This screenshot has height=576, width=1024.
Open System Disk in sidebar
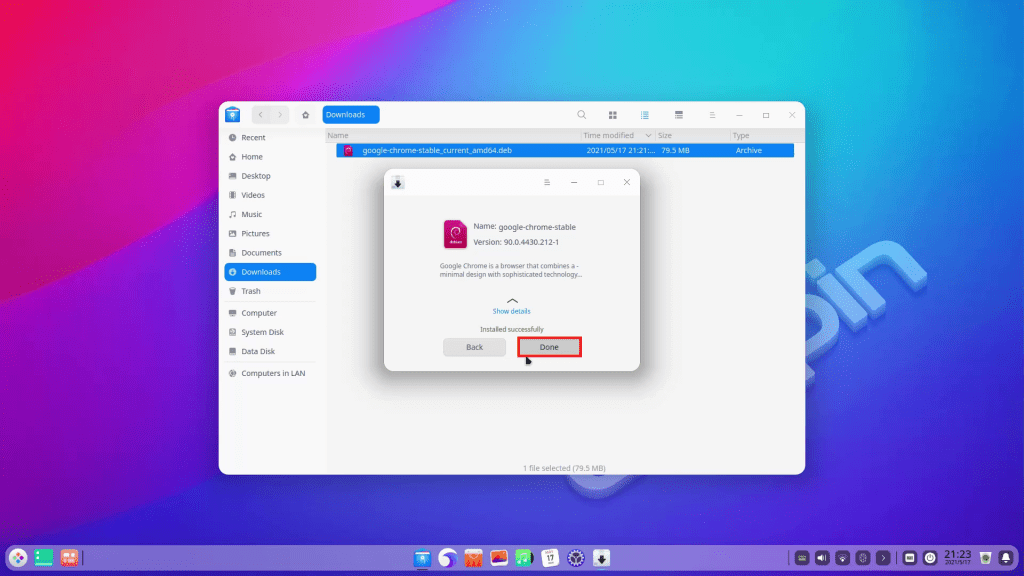click(270, 332)
